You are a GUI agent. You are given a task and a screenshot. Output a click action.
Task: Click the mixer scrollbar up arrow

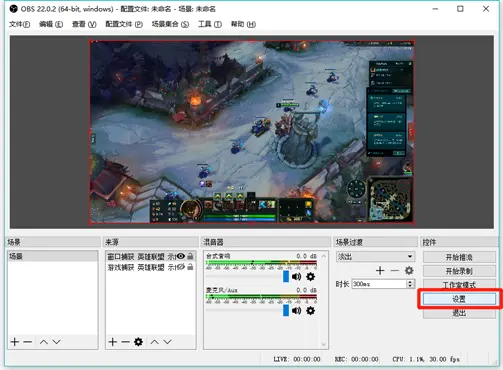(x=323, y=256)
